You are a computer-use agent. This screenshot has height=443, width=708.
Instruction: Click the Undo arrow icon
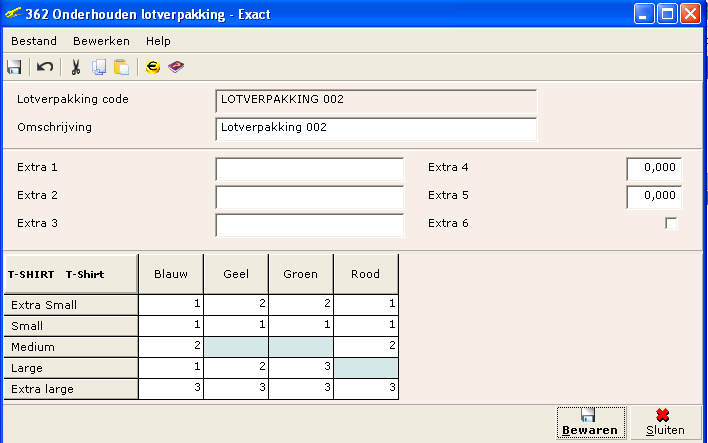click(x=45, y=67)
